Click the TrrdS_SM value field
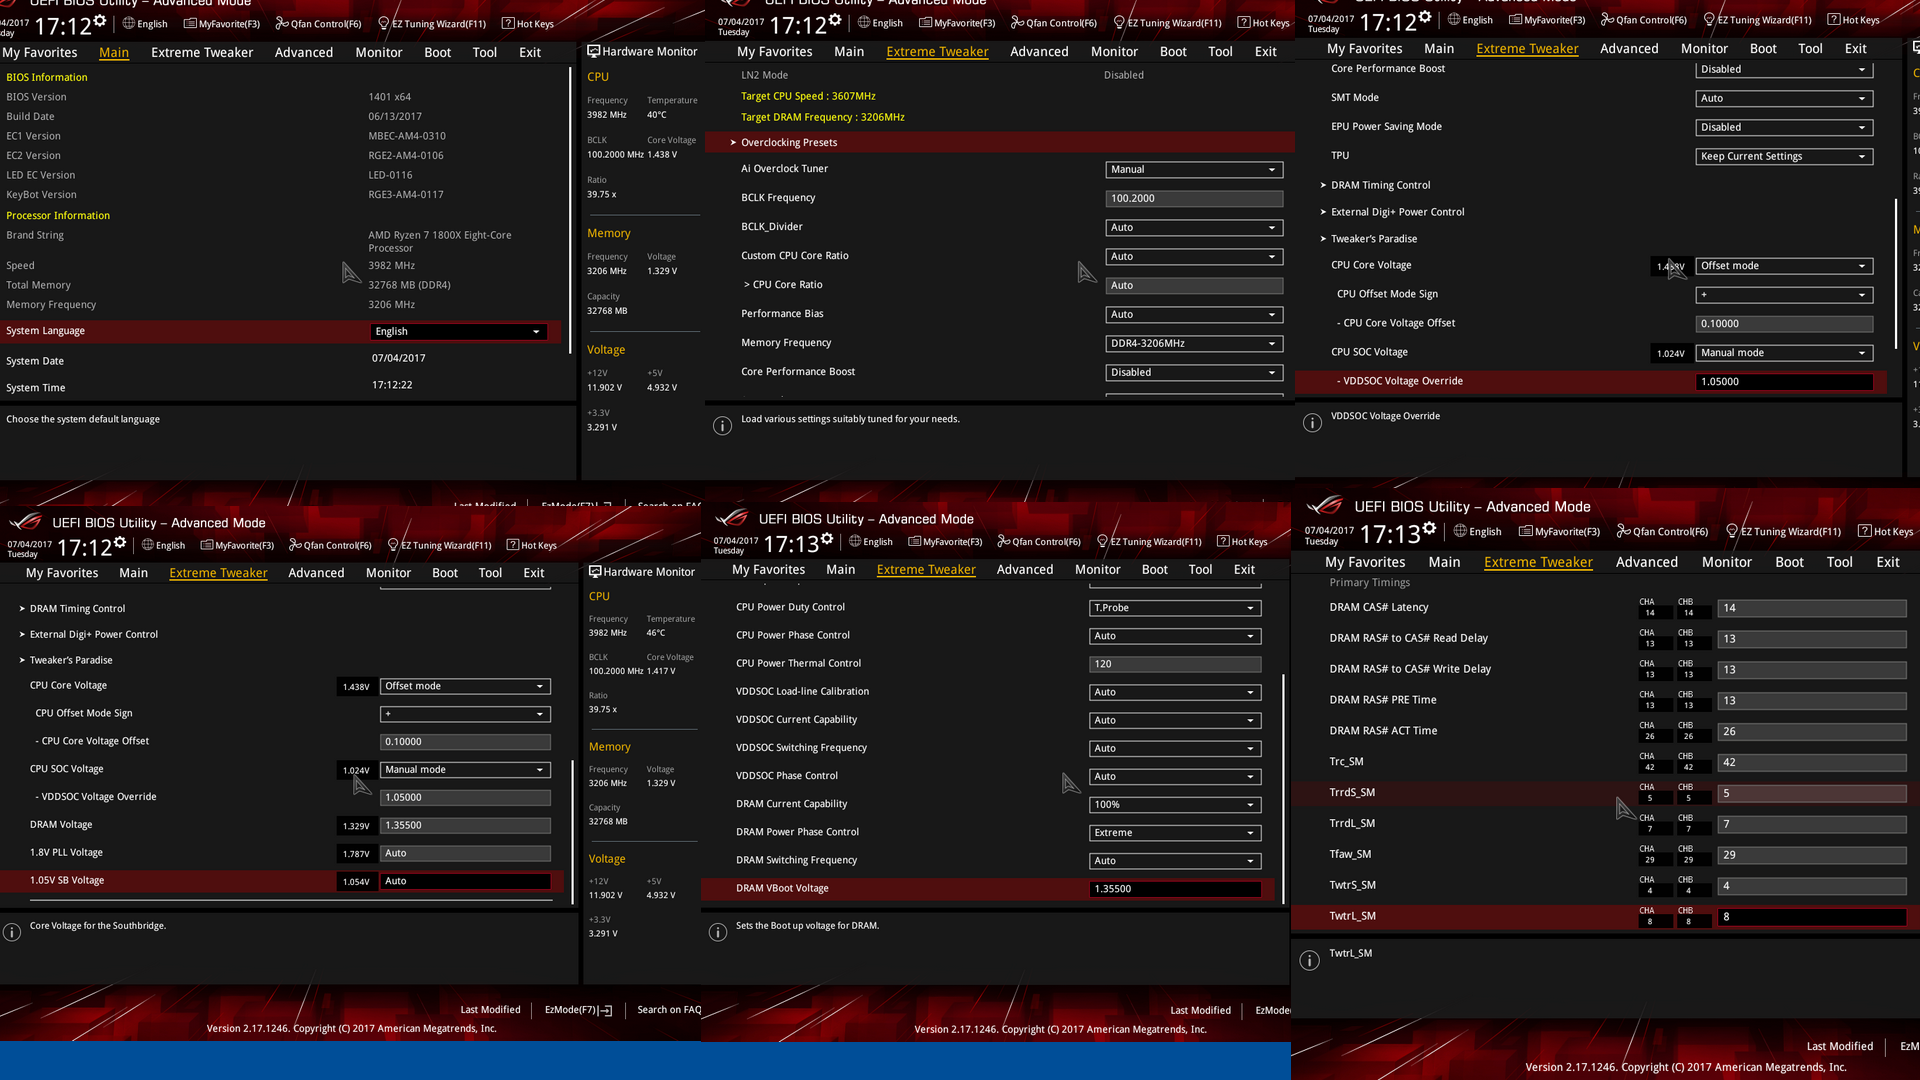Screen dimensions: 1920x1080 (x=1812, y=793)
